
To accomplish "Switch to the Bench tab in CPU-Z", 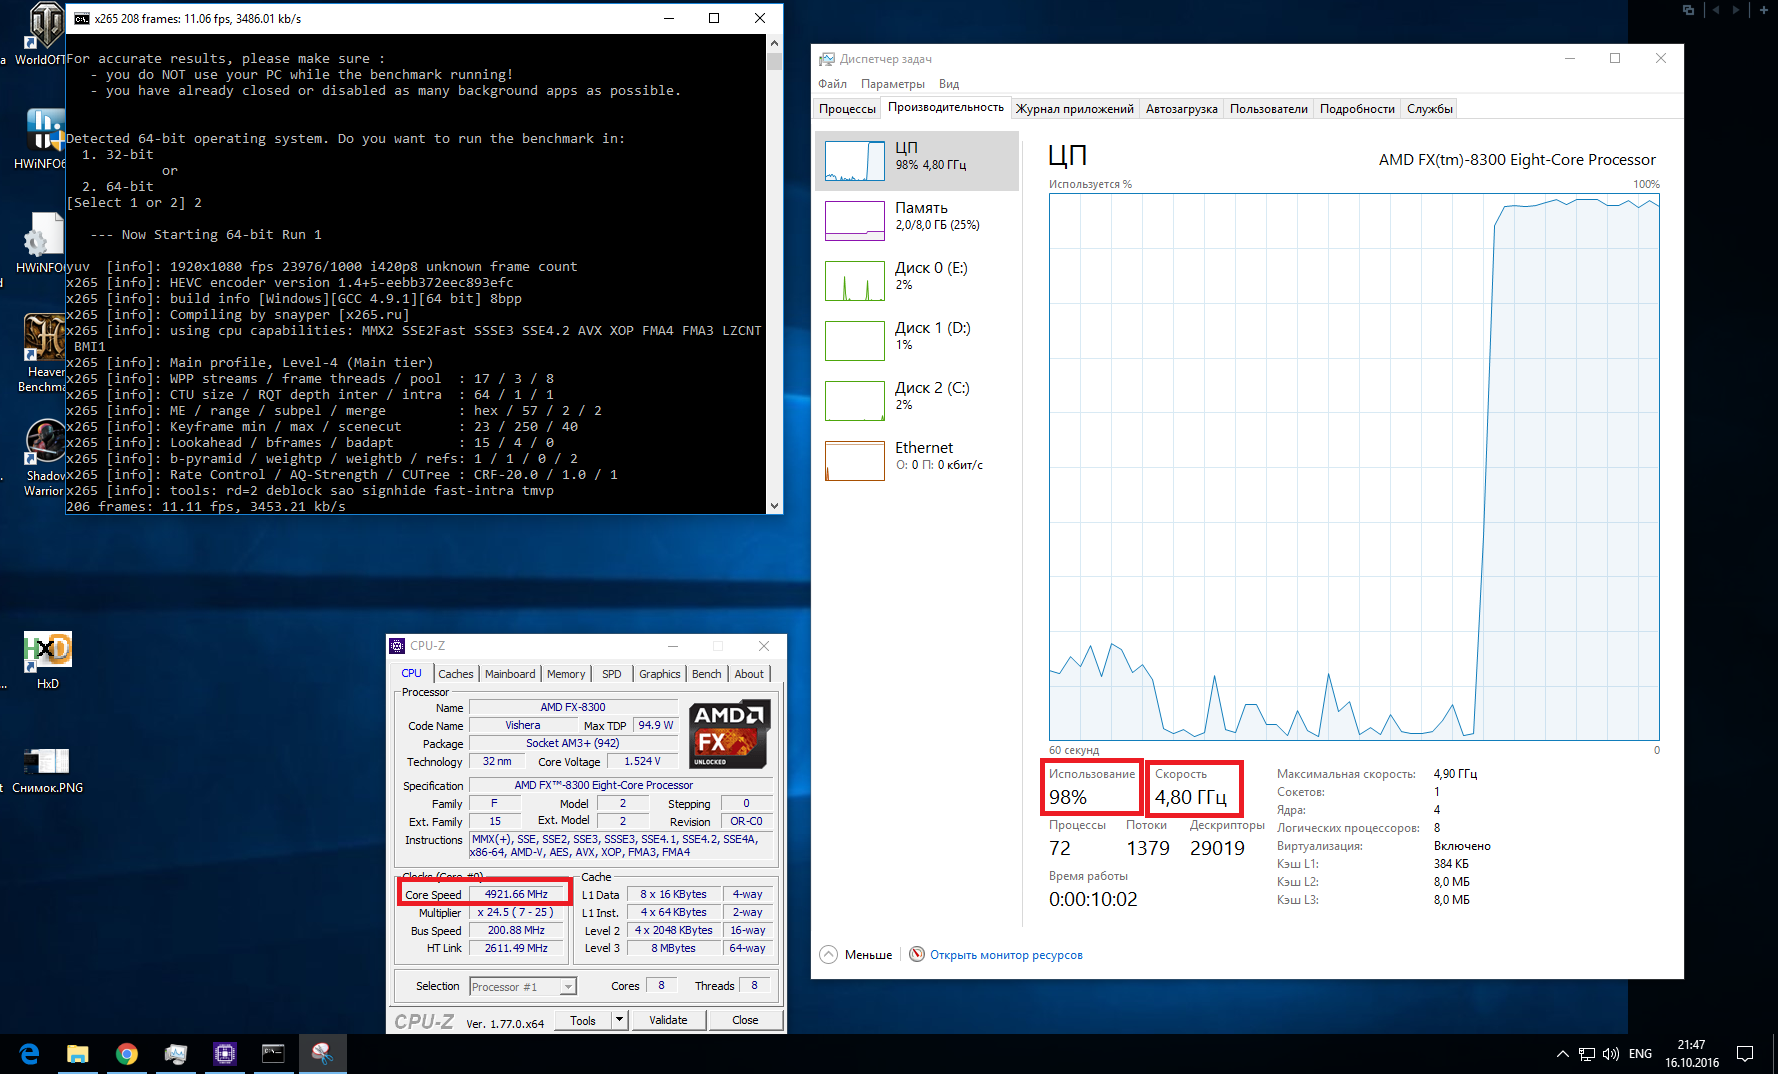I will point(707,674).
